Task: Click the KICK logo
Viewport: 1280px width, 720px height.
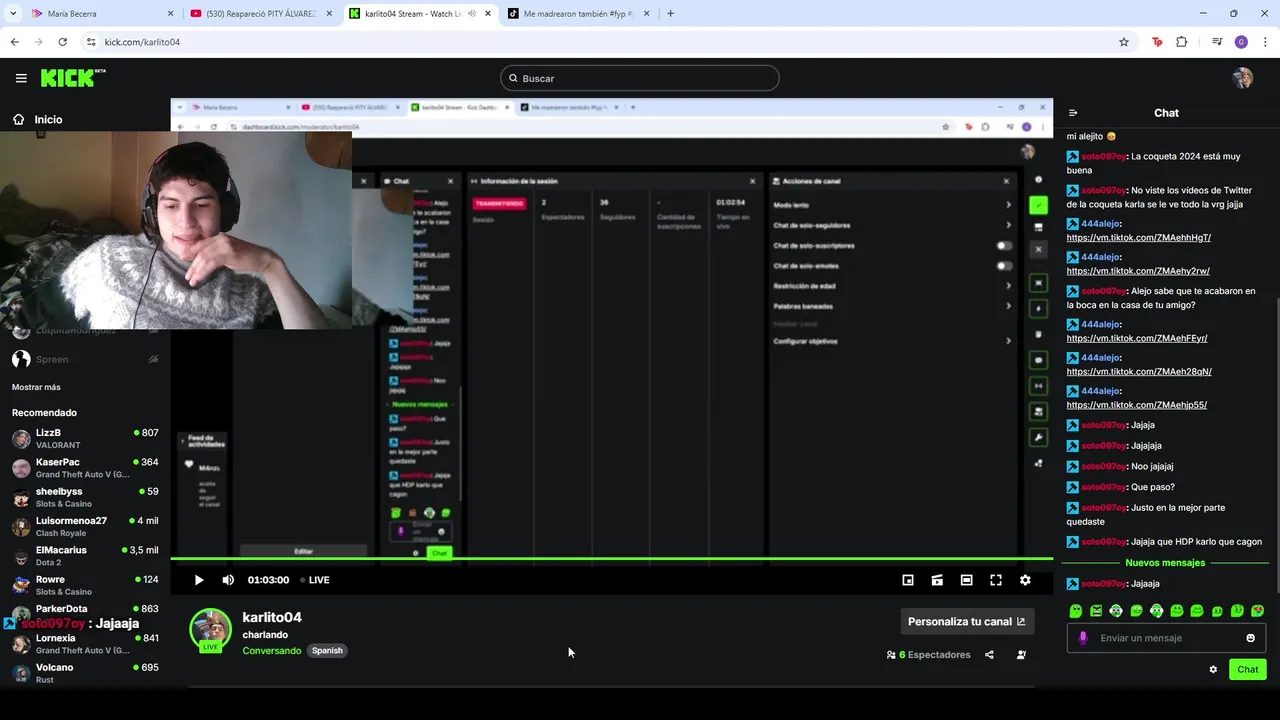Action: click(73, 78)
